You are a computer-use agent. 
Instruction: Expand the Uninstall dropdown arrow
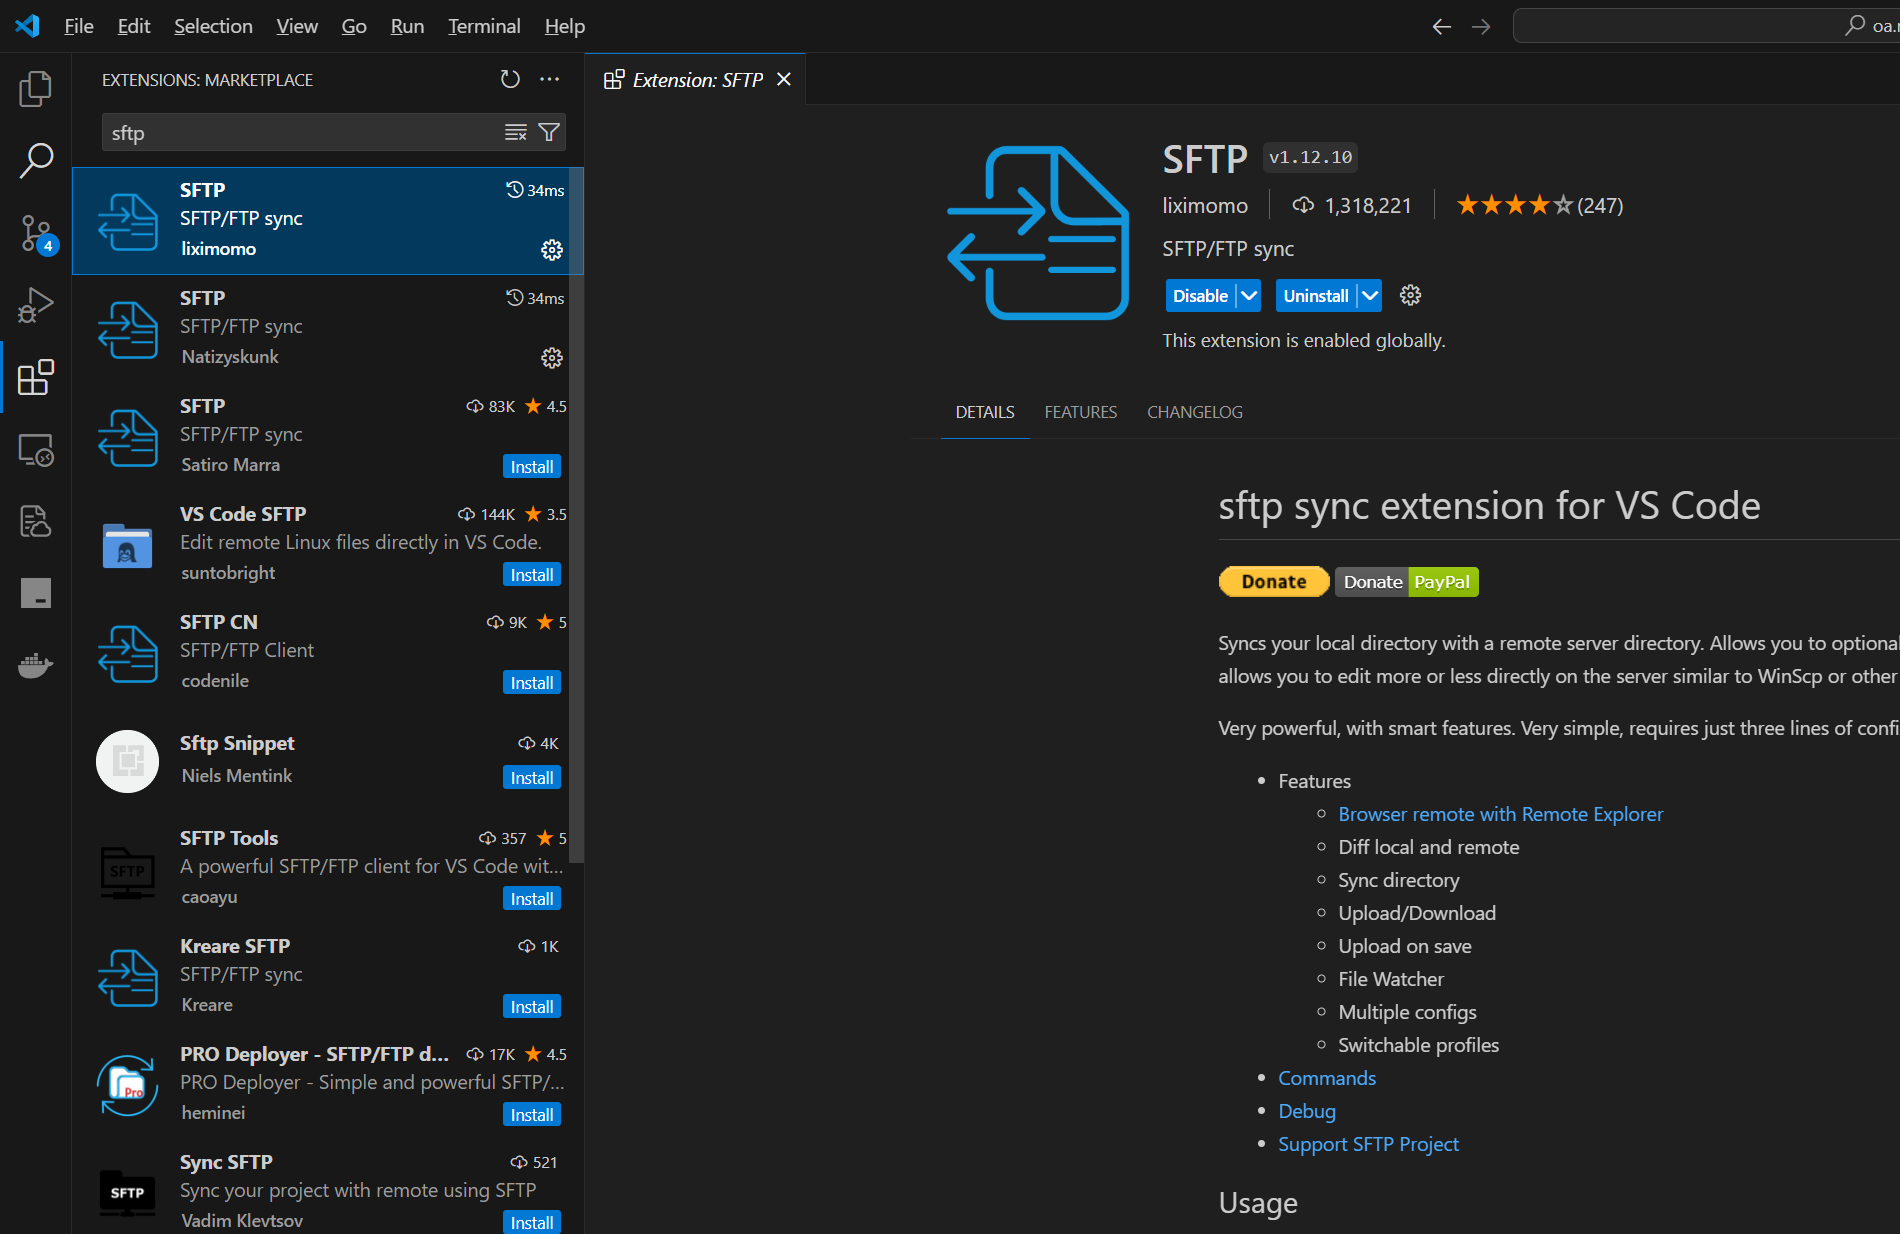tap(1370, 295)
